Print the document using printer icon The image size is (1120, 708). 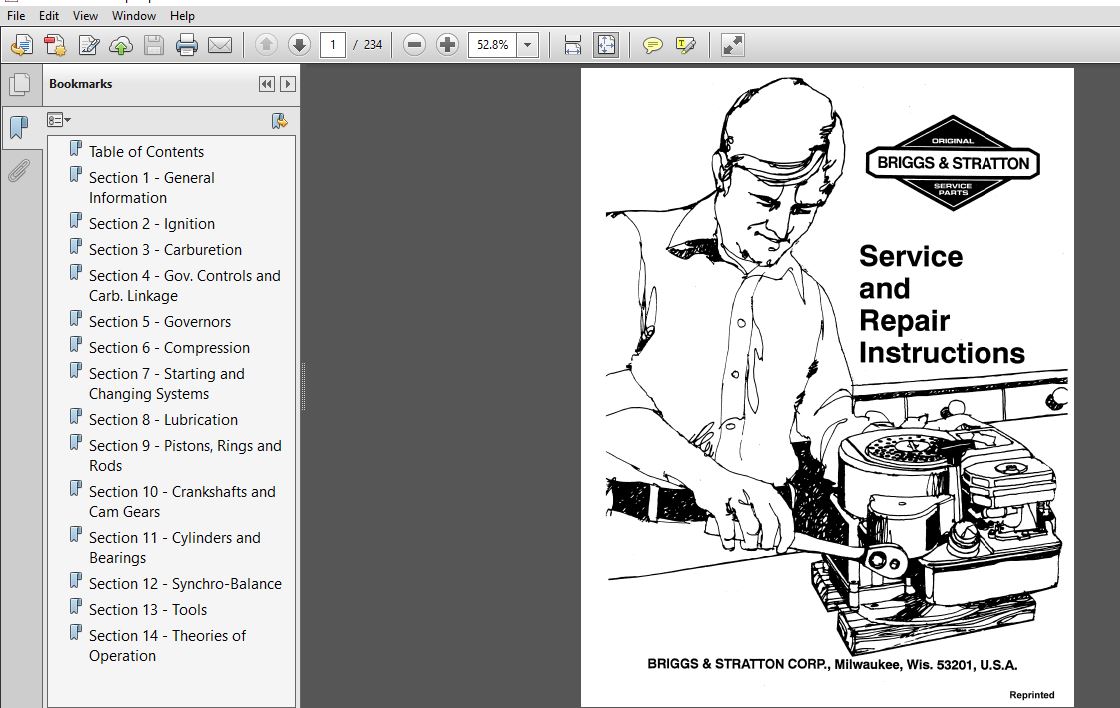coord(186,45)
